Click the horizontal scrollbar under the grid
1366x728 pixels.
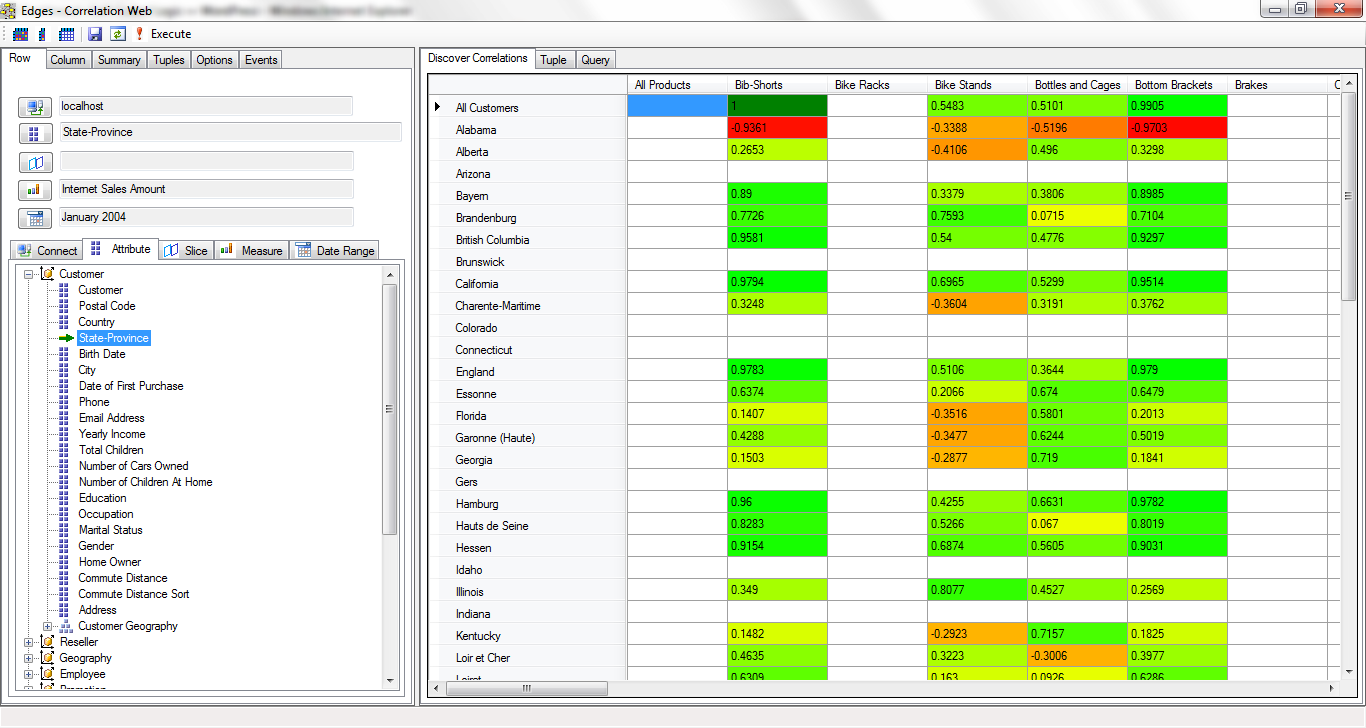(520, 689)
